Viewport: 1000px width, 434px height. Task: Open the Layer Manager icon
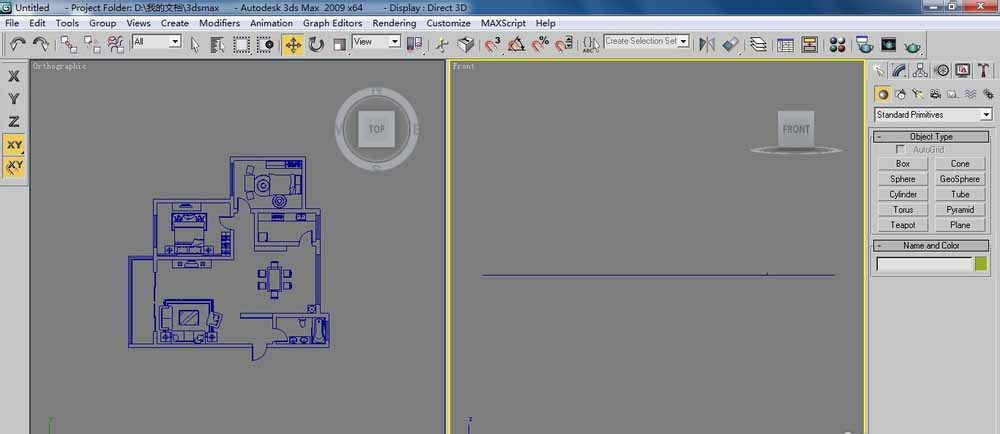[x=758, y=44]
